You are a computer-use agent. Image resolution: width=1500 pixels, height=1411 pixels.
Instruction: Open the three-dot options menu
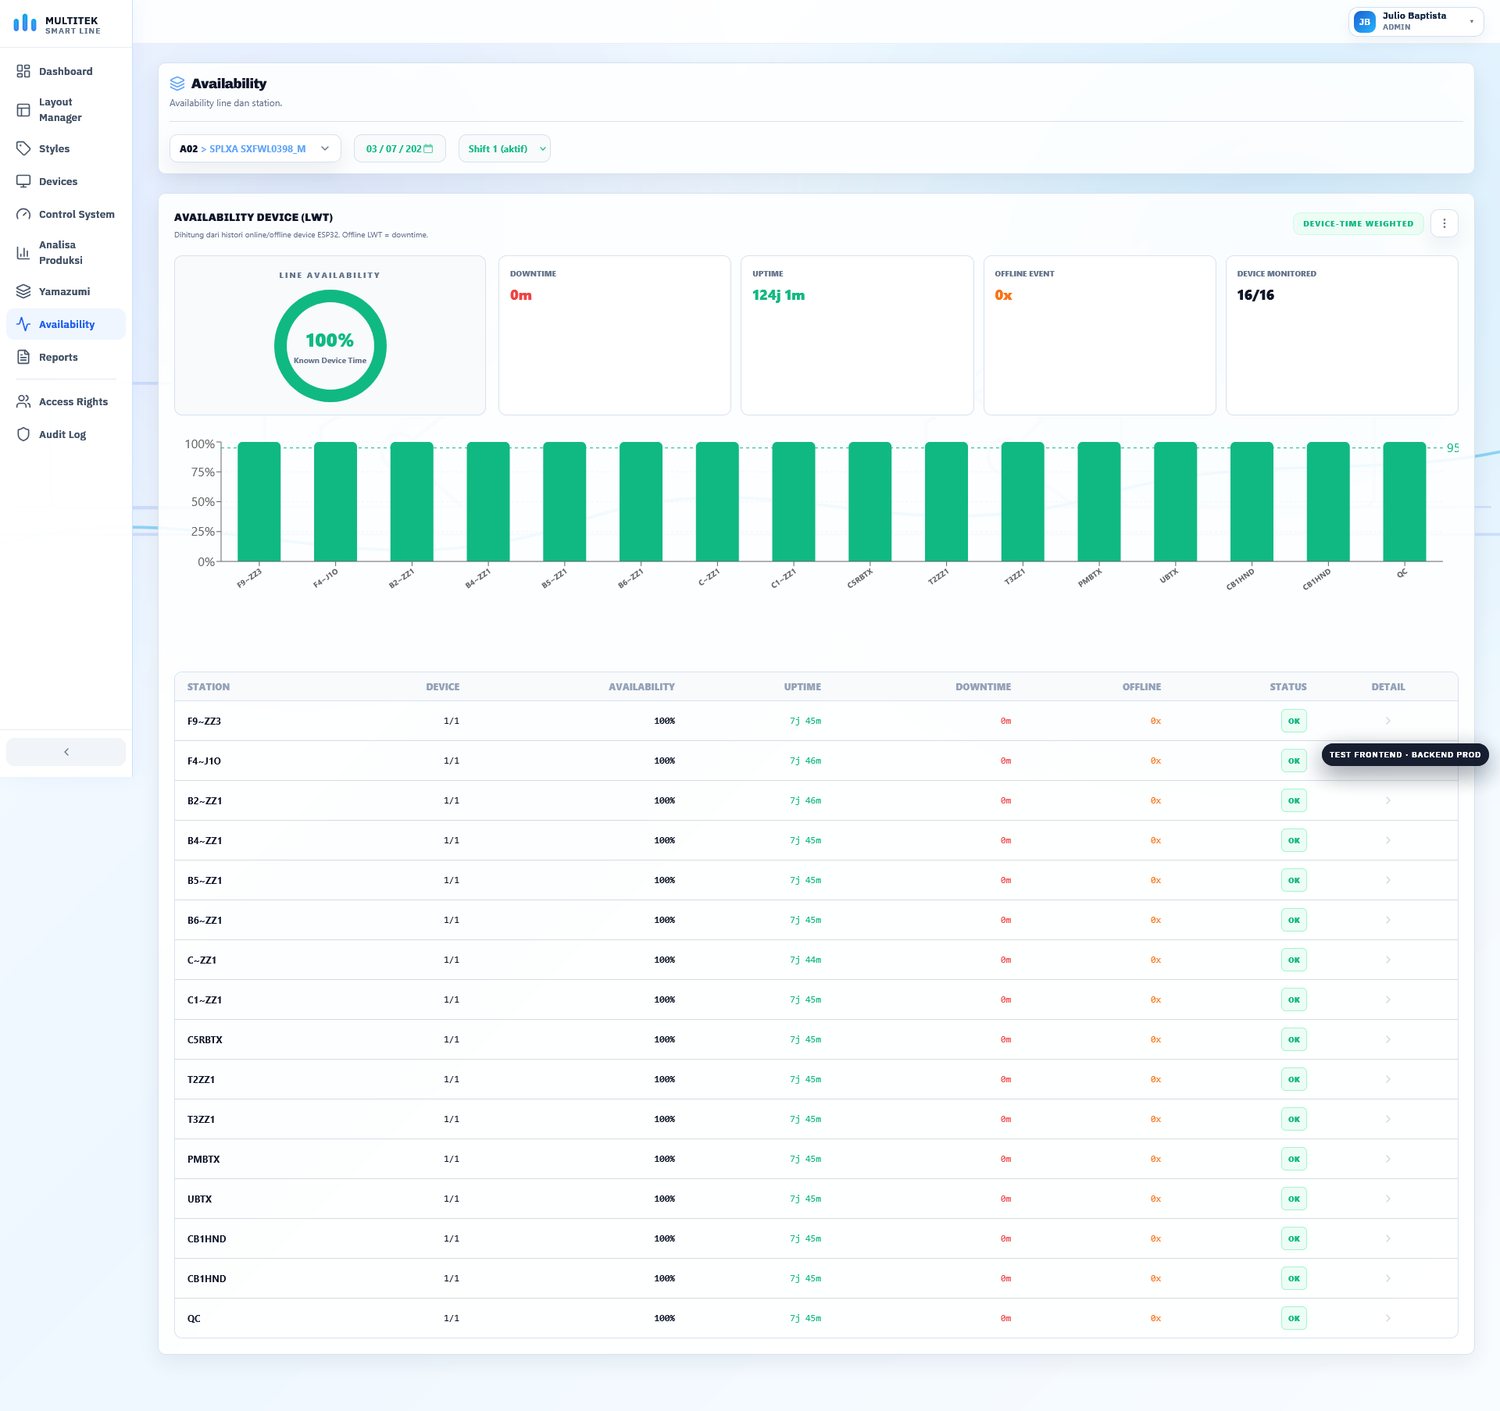pos(1444,223)
